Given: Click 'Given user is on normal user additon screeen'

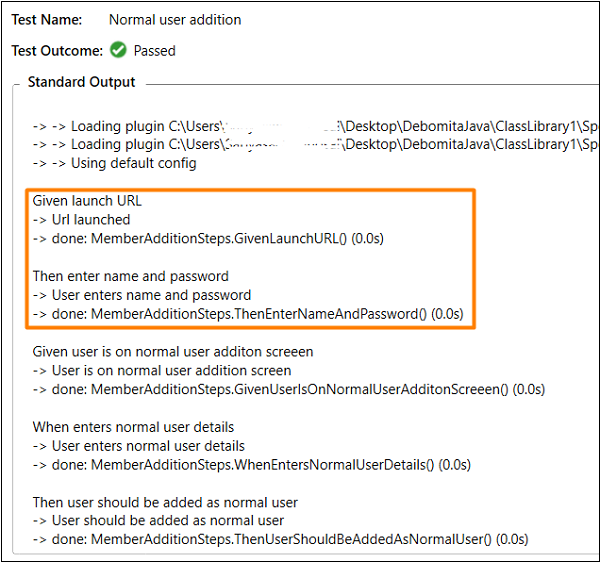Looking at the screenshot, I should (173, 351).
